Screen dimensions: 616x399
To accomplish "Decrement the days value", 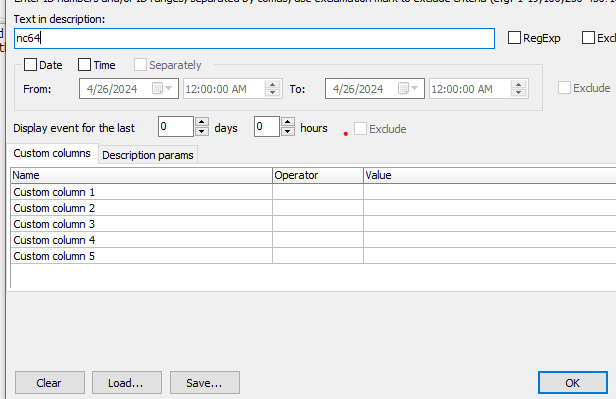I will 202,132.
